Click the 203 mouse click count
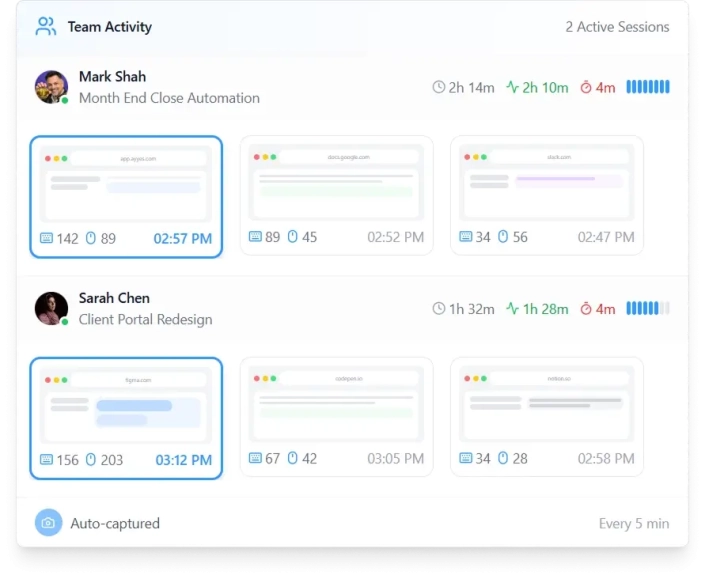The height and width of the screenshot is (579, 705). (112, 460)
